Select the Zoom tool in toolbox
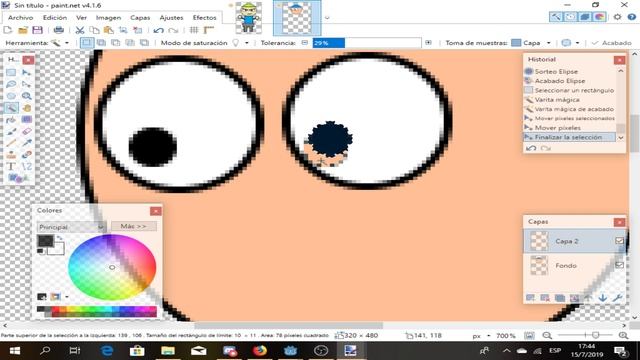Screen dimensions: 640x360 [26, 96]
